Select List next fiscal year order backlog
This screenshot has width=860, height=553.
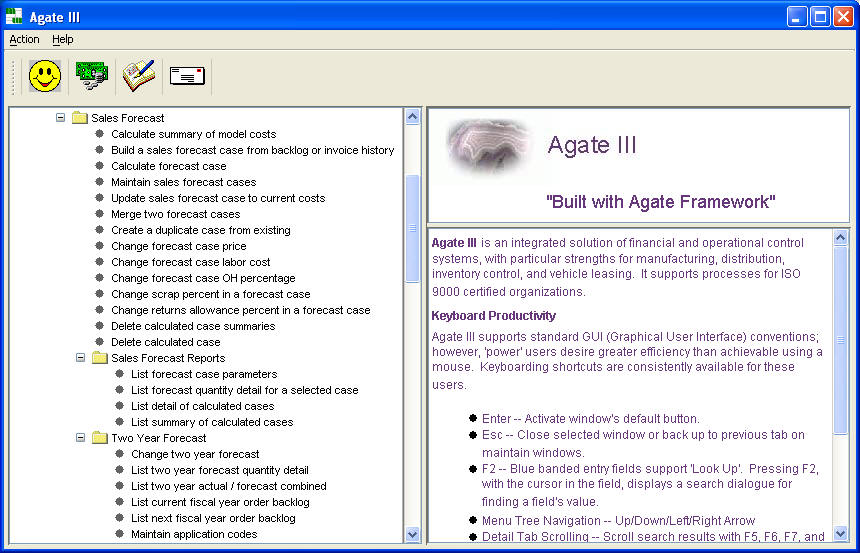pos(213,518)
